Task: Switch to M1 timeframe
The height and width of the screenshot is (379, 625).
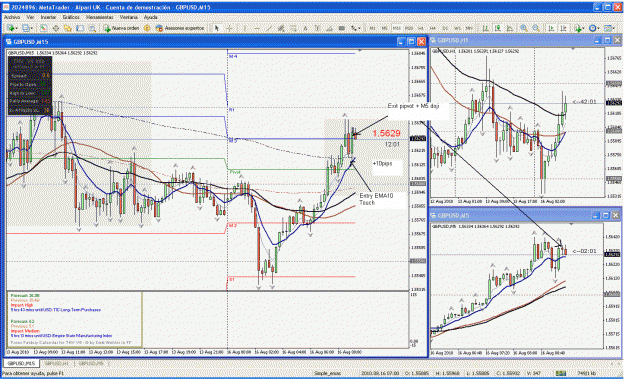Action: tap(372, 28)
